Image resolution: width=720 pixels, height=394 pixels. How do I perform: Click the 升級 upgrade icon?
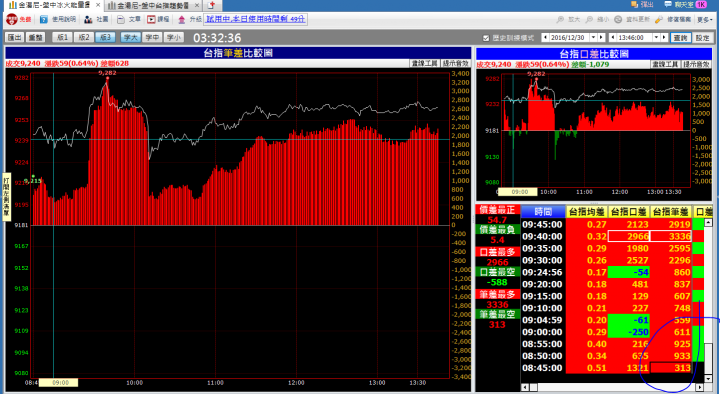(182, 19)
